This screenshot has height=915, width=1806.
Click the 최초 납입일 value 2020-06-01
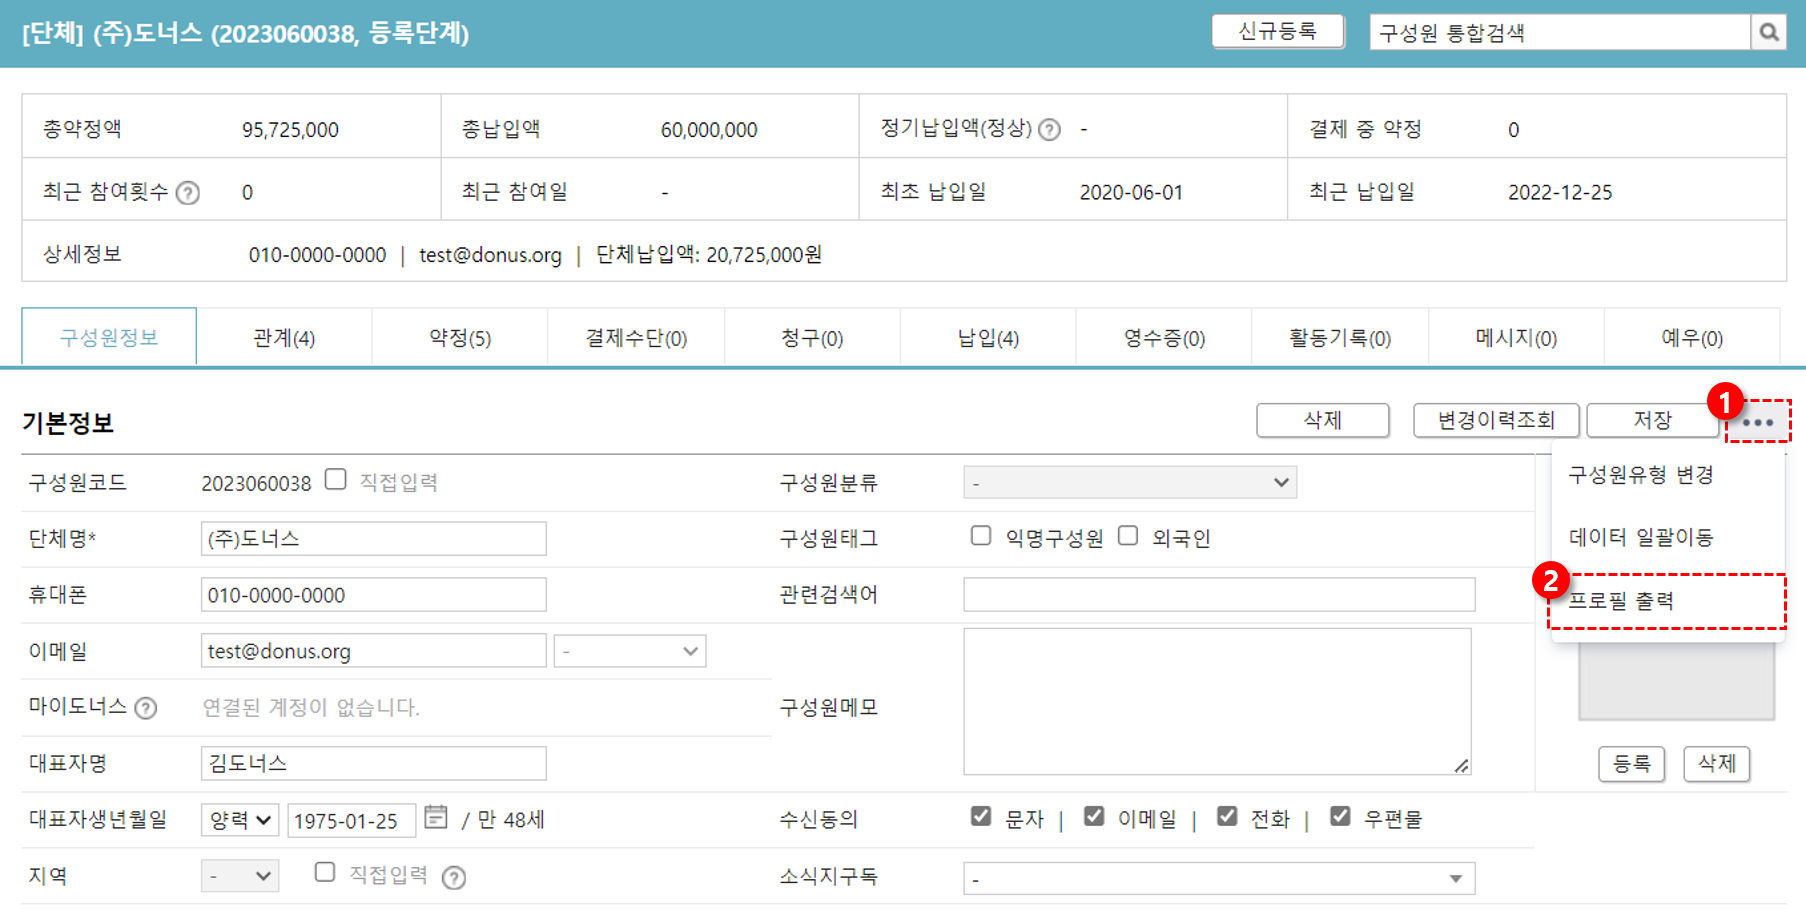click(1131, 192)
